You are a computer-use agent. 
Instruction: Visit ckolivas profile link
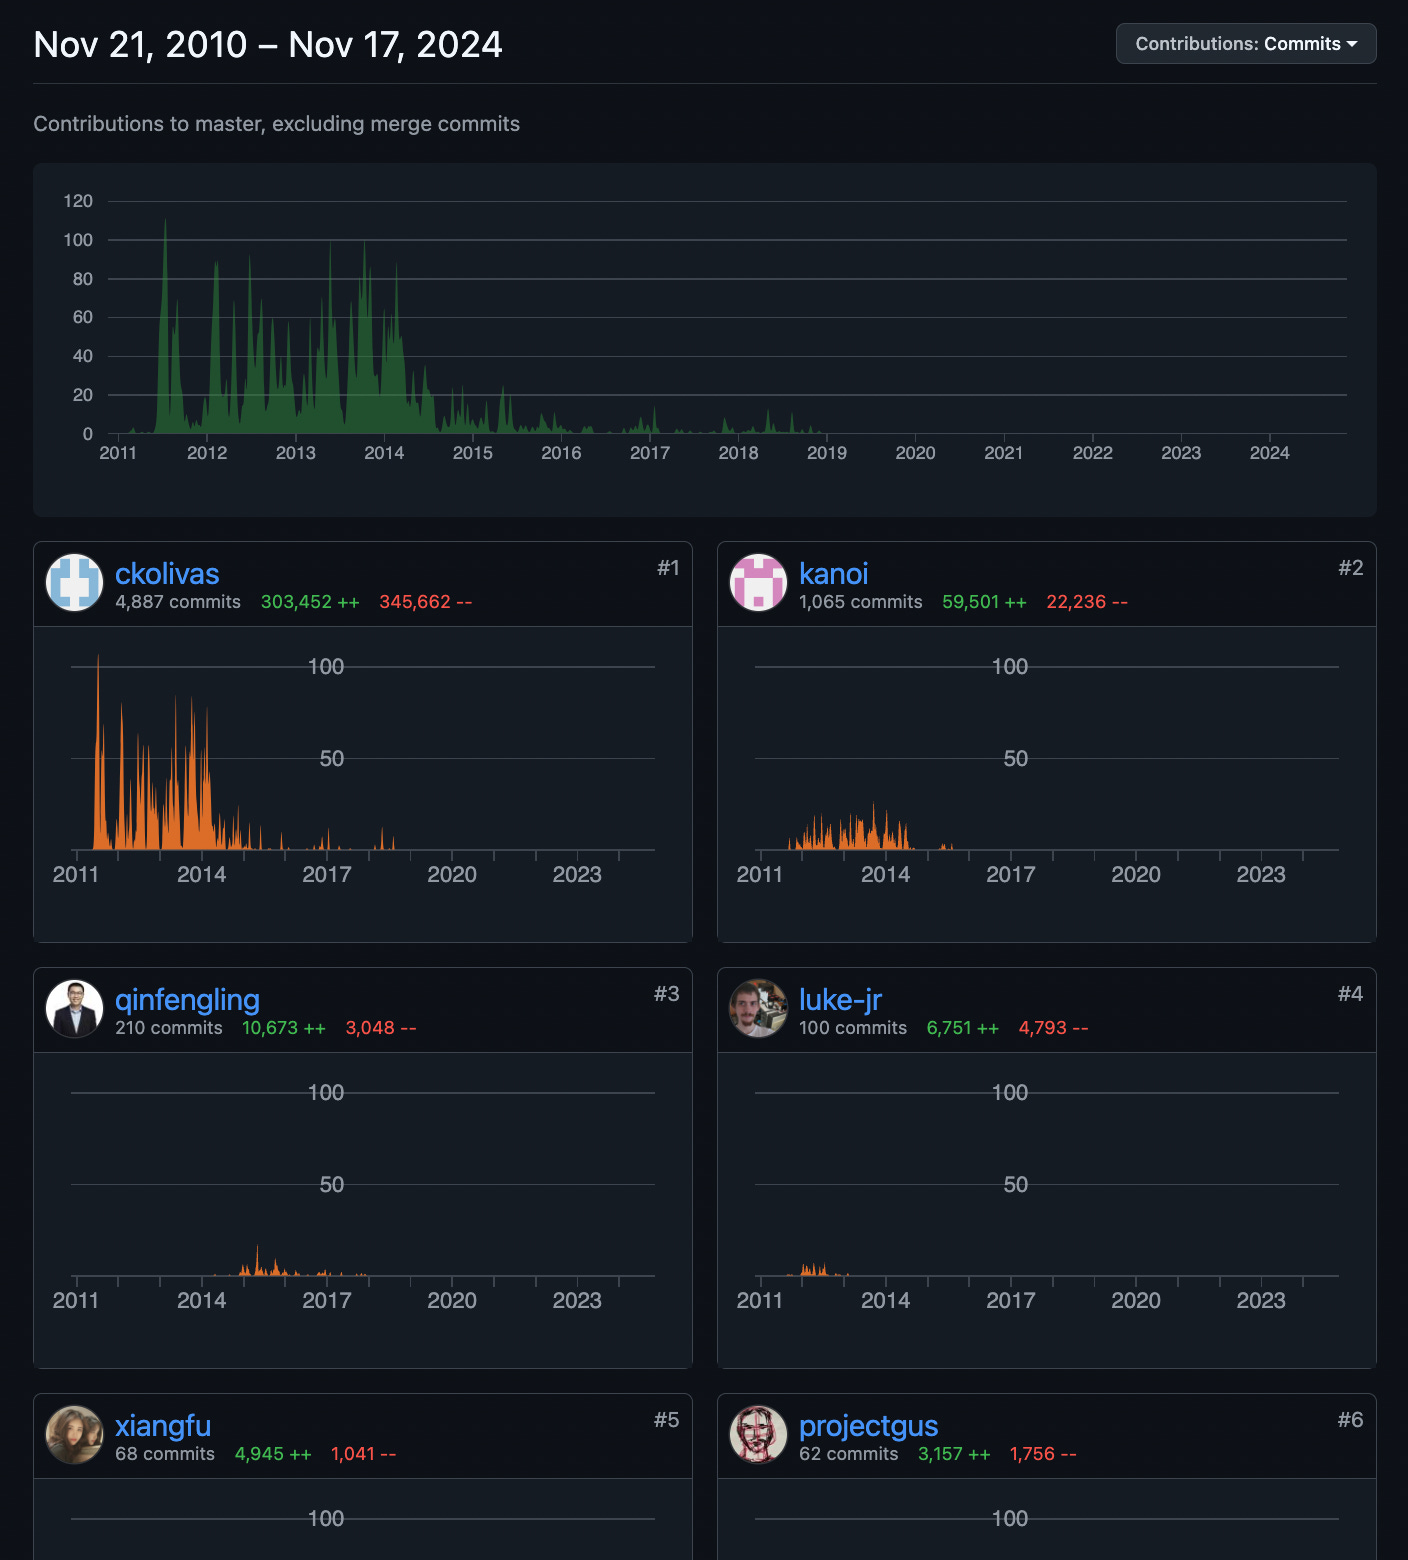pyautogui.click(x=167, y=574)
